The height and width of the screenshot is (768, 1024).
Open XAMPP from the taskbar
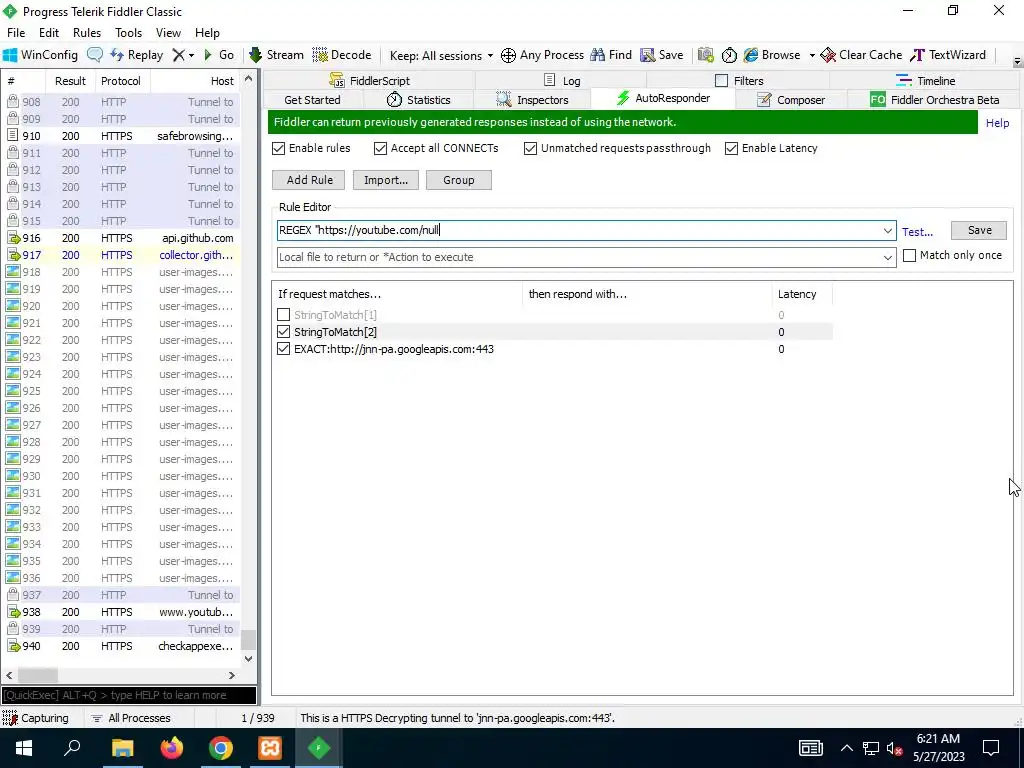[270, 748]
